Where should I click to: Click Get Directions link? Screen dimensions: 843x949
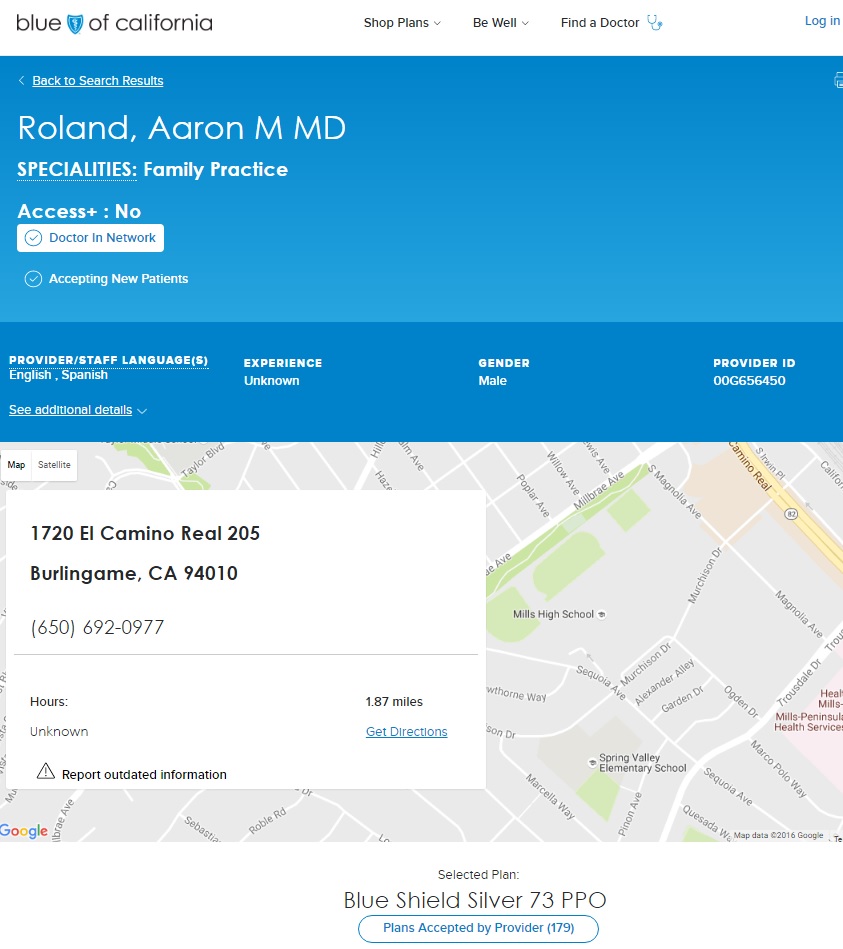407,732
